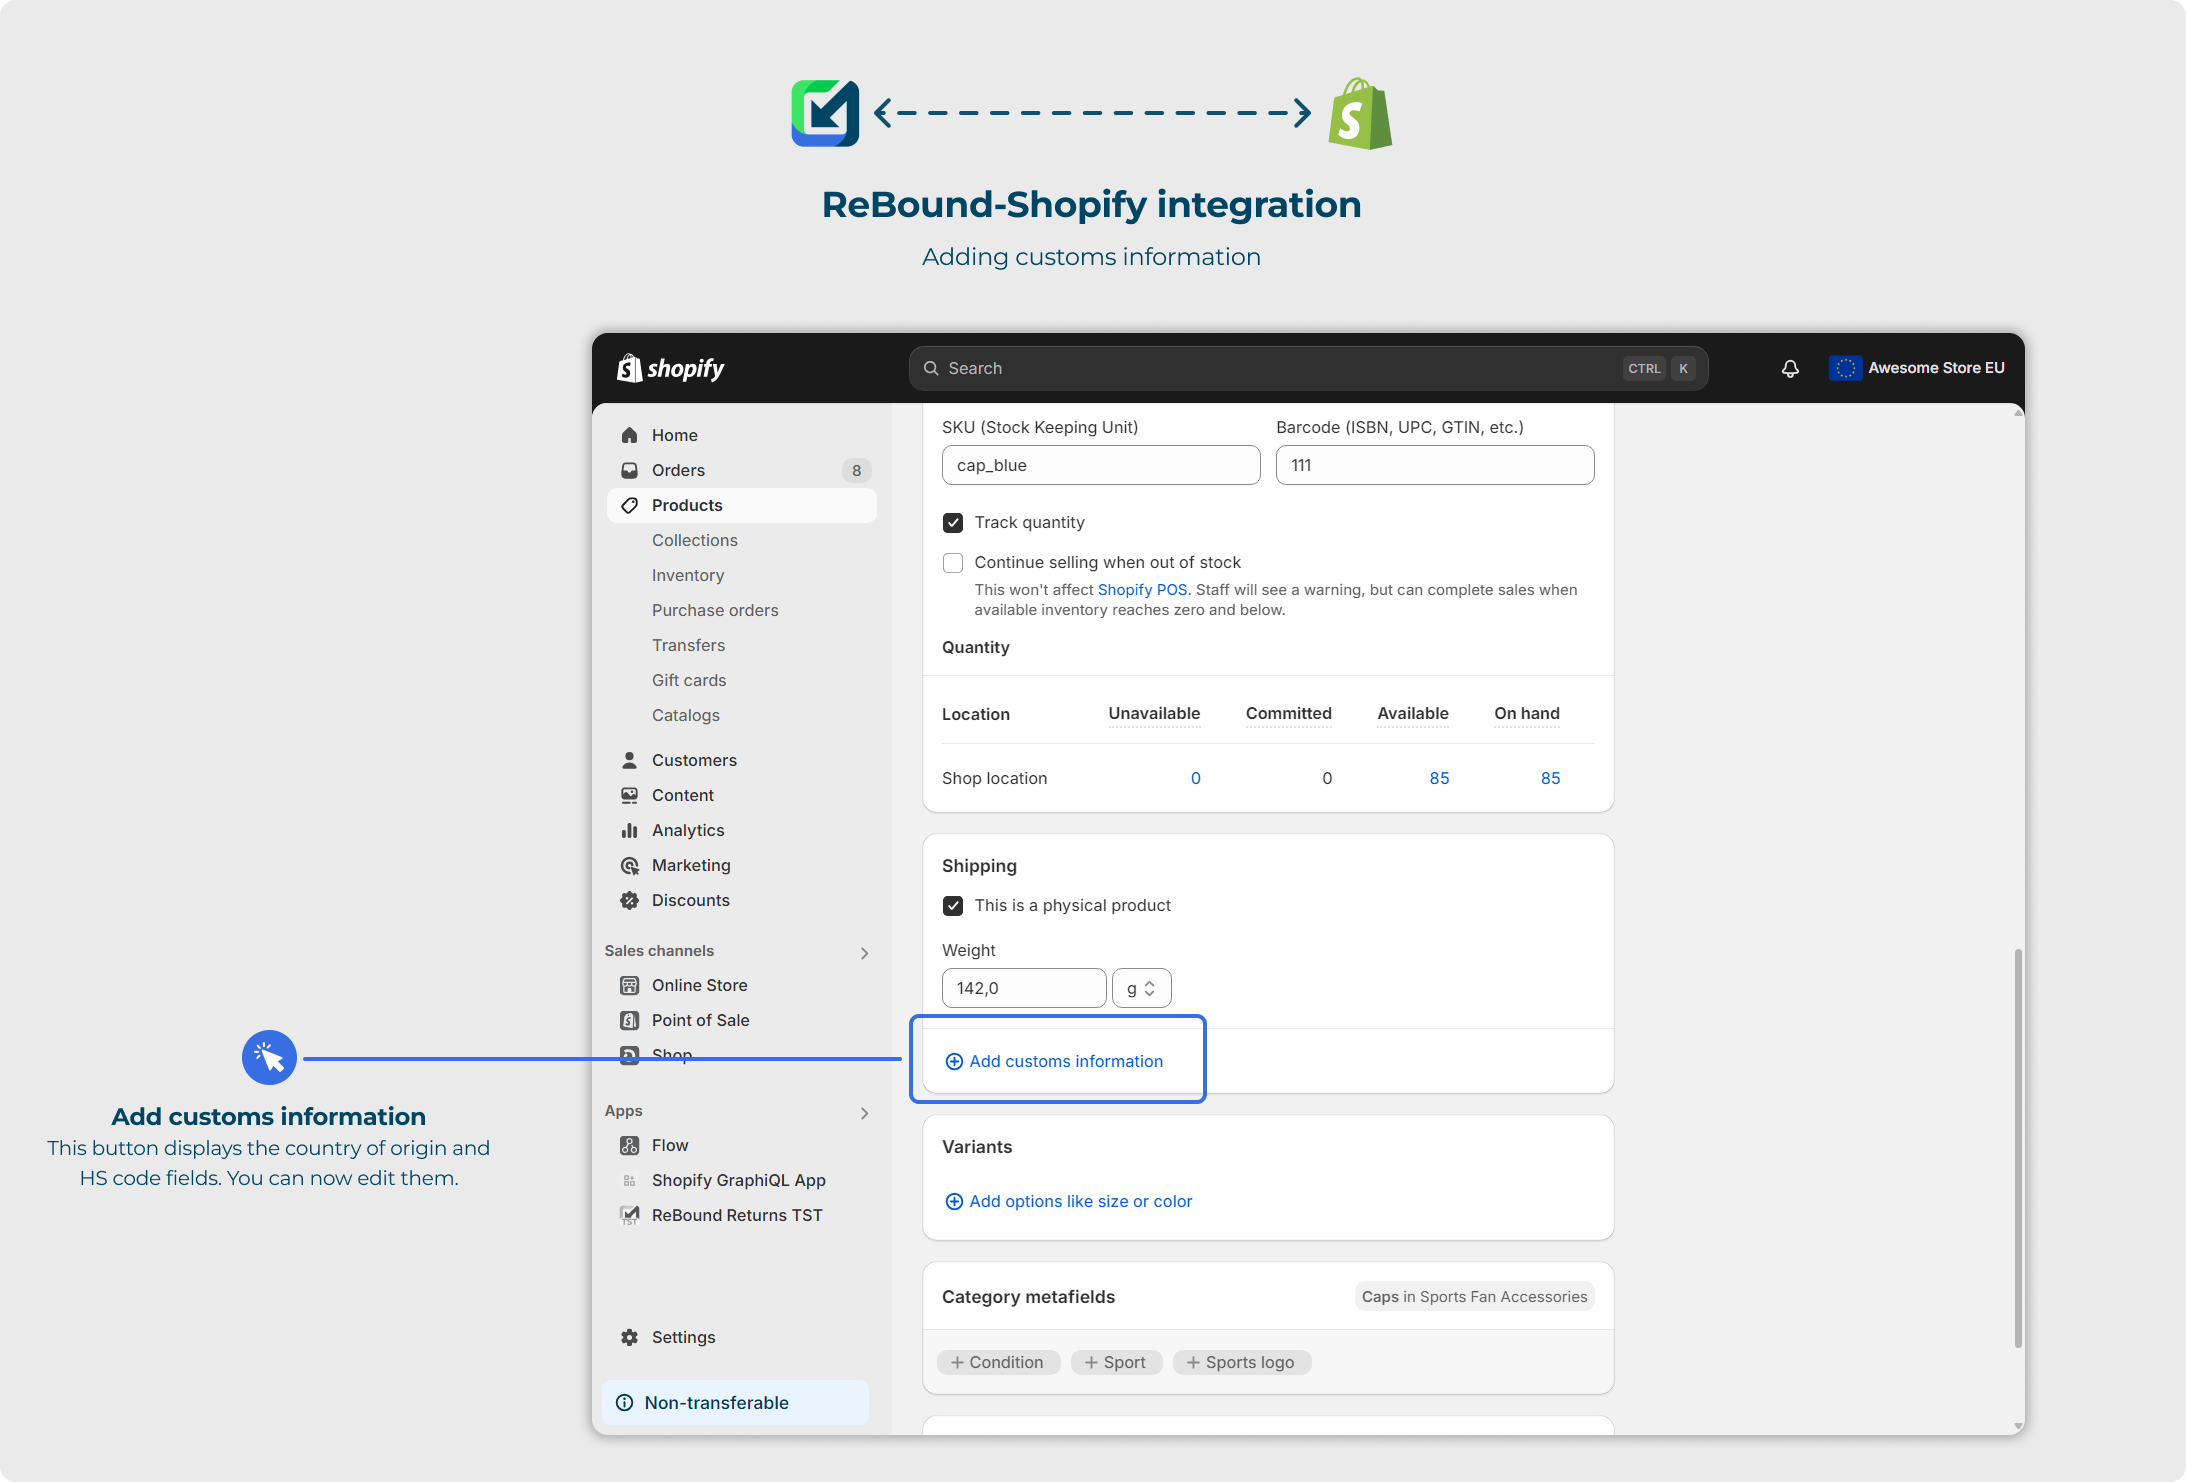
Task: Open Orders in the sidebar
Action: 742,470
